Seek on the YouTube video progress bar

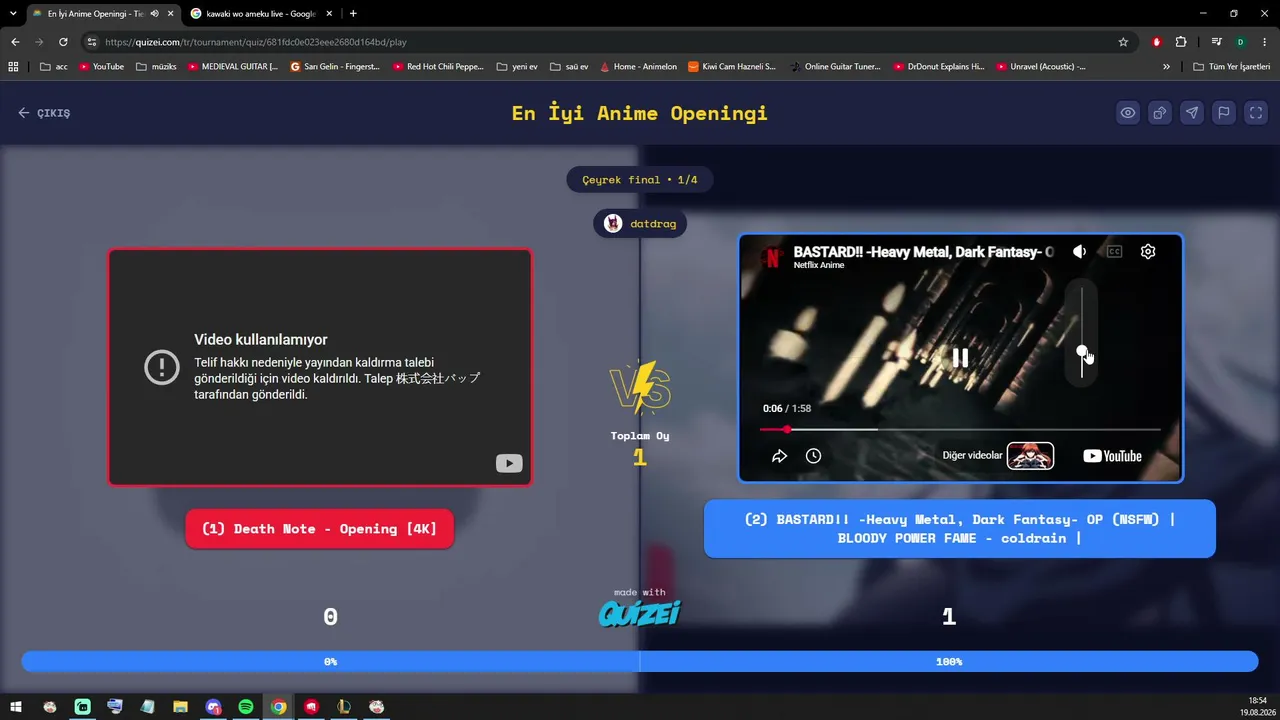[960, 430]
